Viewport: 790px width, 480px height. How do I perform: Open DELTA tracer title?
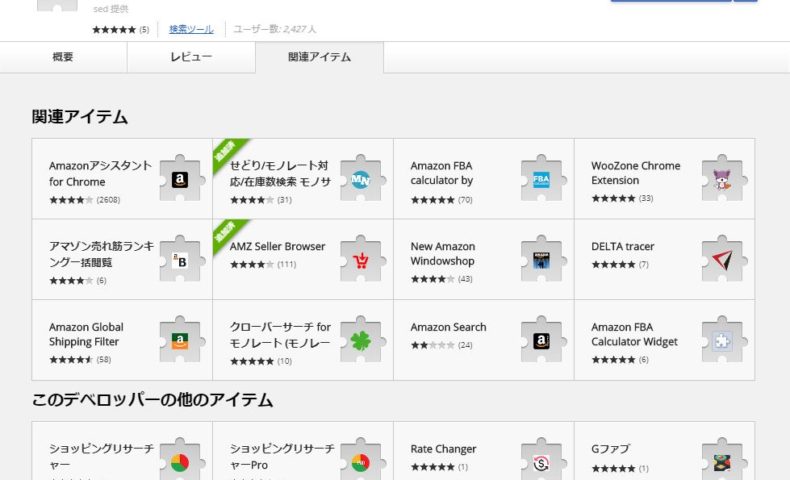[x=623, y=246]
